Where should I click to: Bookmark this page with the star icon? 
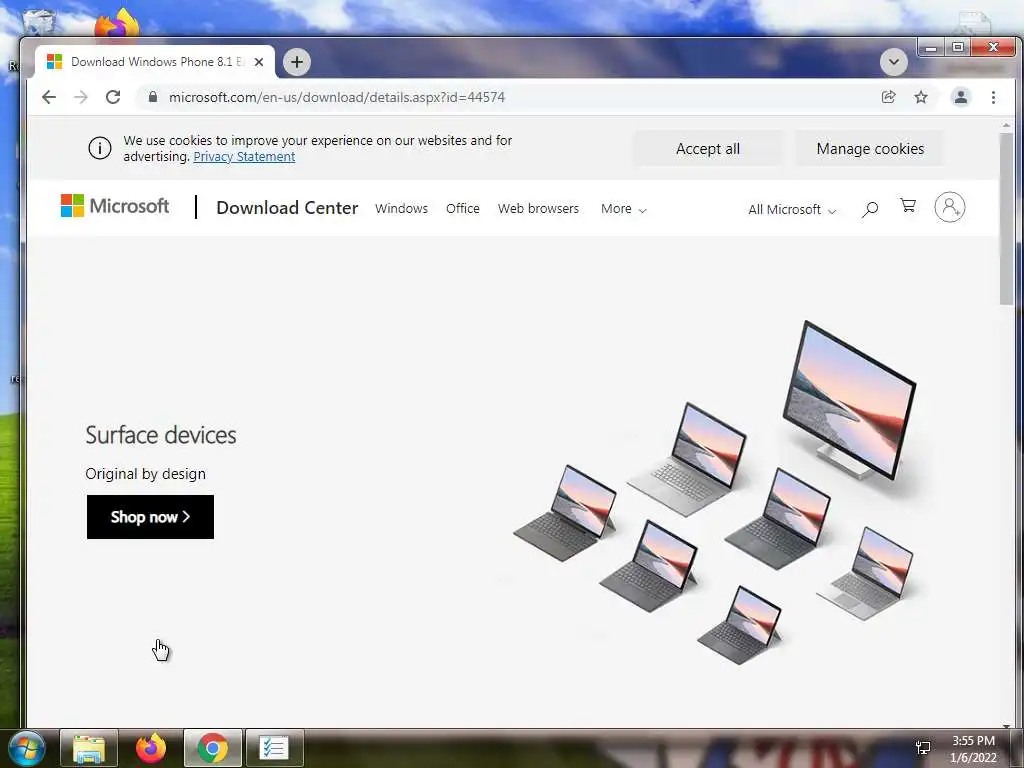tap(921, 97)
